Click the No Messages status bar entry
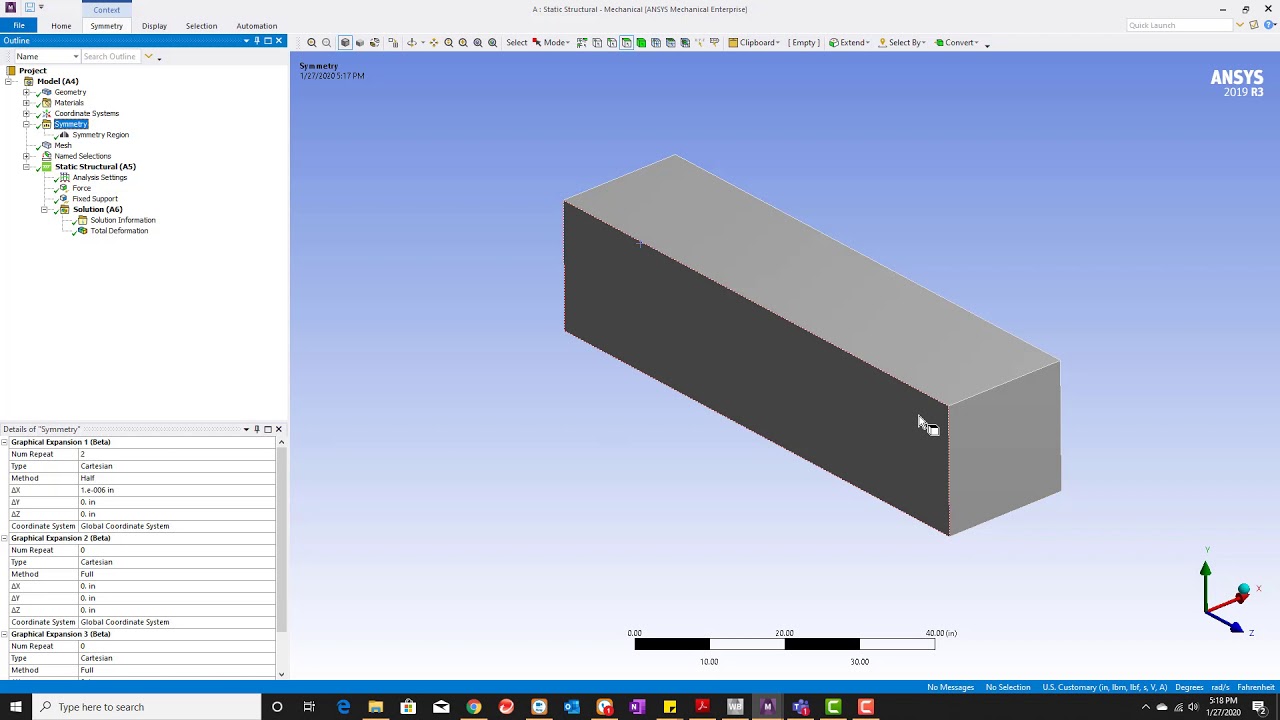This screenshot has height=720, width=1280. (951, 687)
